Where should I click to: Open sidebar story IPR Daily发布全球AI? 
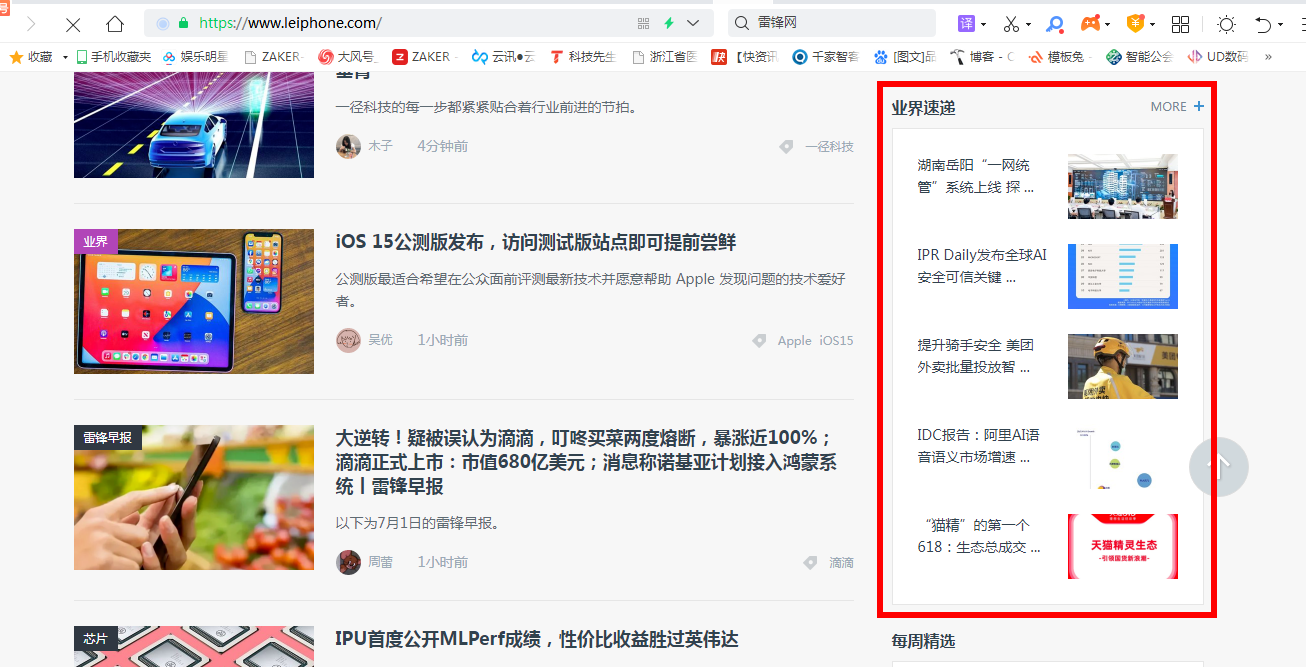click(982, 265)
